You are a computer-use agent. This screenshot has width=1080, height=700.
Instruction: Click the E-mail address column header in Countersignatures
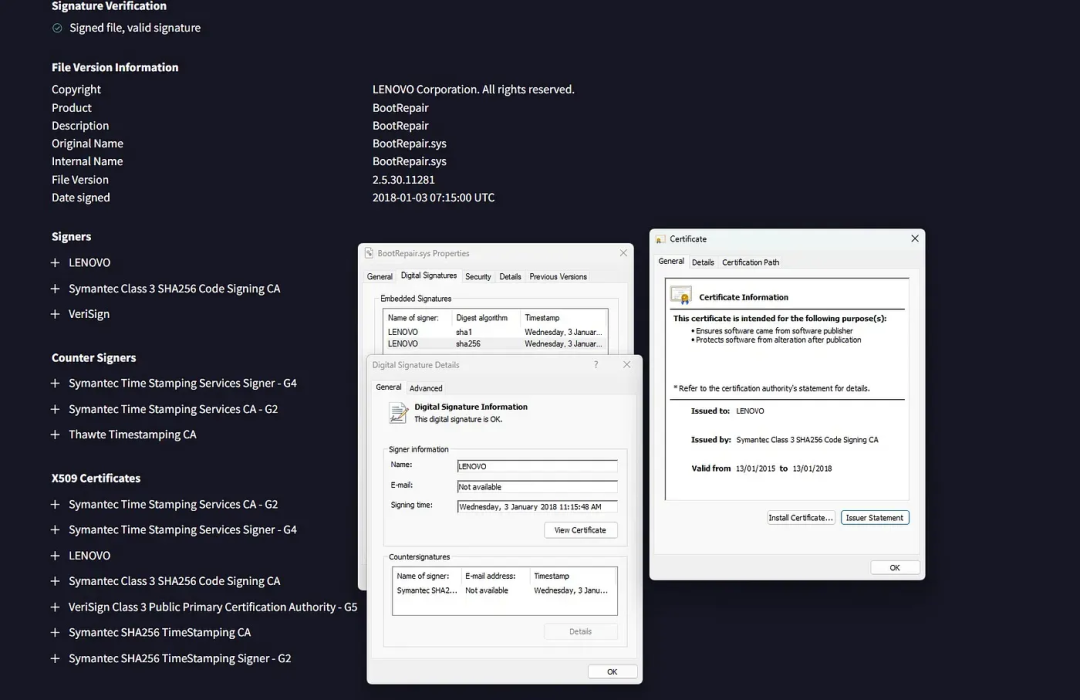490,576
